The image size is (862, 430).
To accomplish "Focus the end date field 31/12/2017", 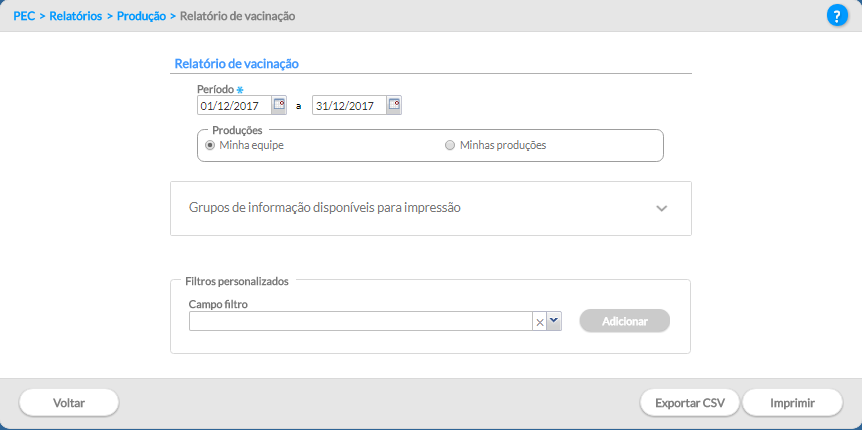I will coord(349,106).
